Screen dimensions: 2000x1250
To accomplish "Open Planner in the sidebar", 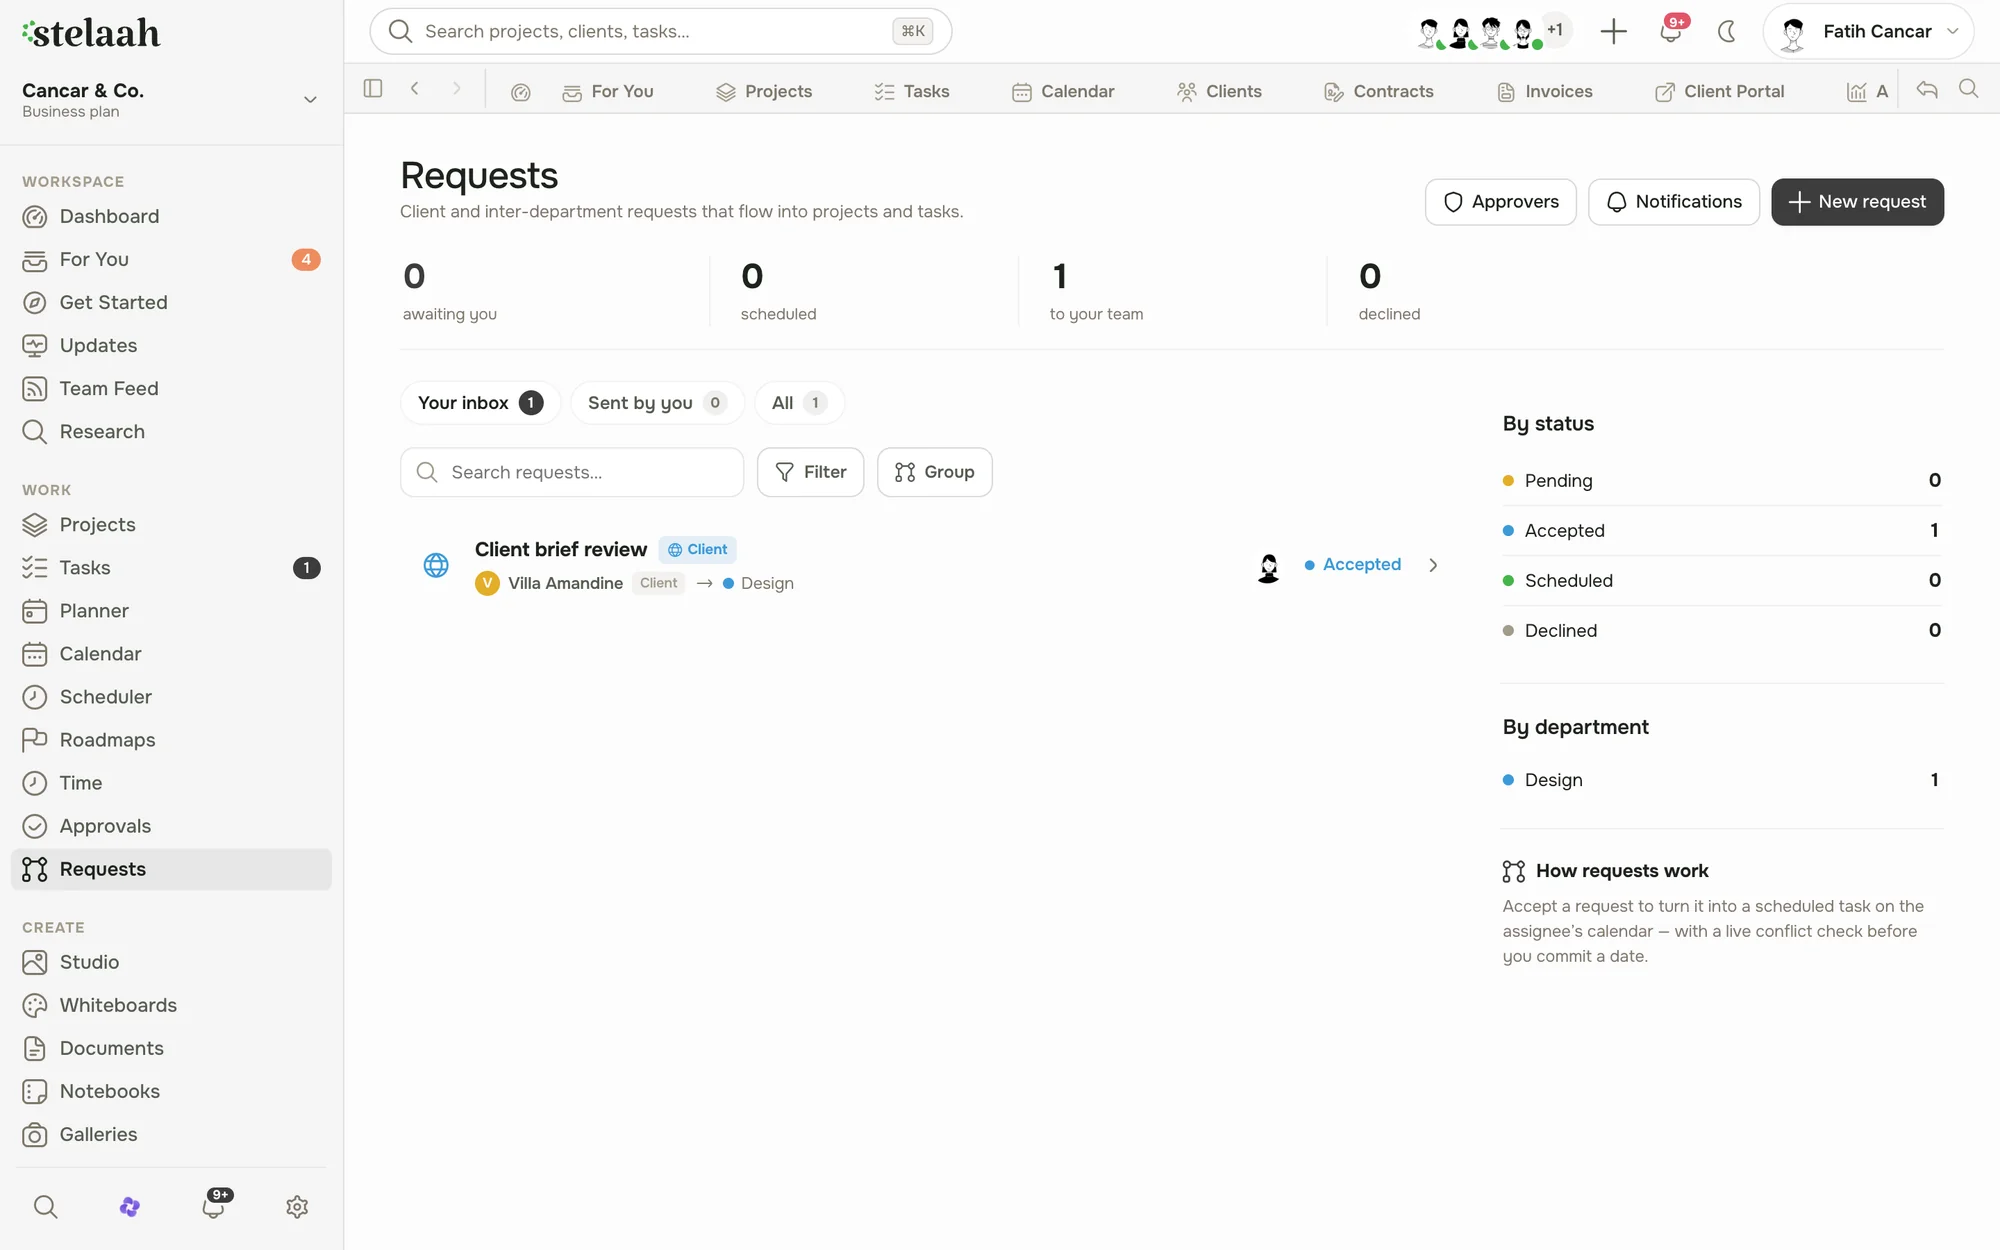I will pos(171,610).
